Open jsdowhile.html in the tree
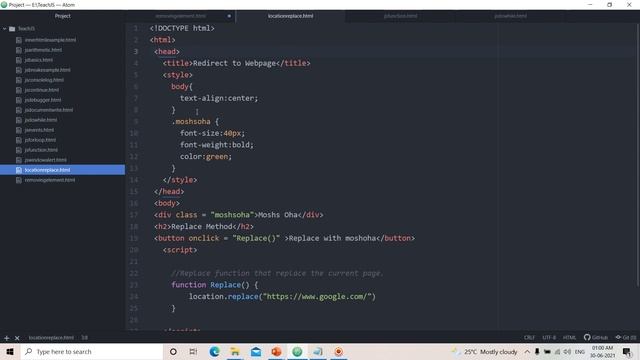The height and width of the screenshot is (360, 640). 41,120
